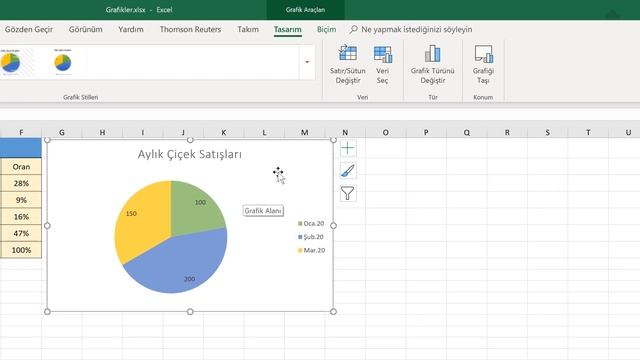The width and height of the screenshot is (640, 360).
Task: Select column N header
Action: (x=345, y=132)
